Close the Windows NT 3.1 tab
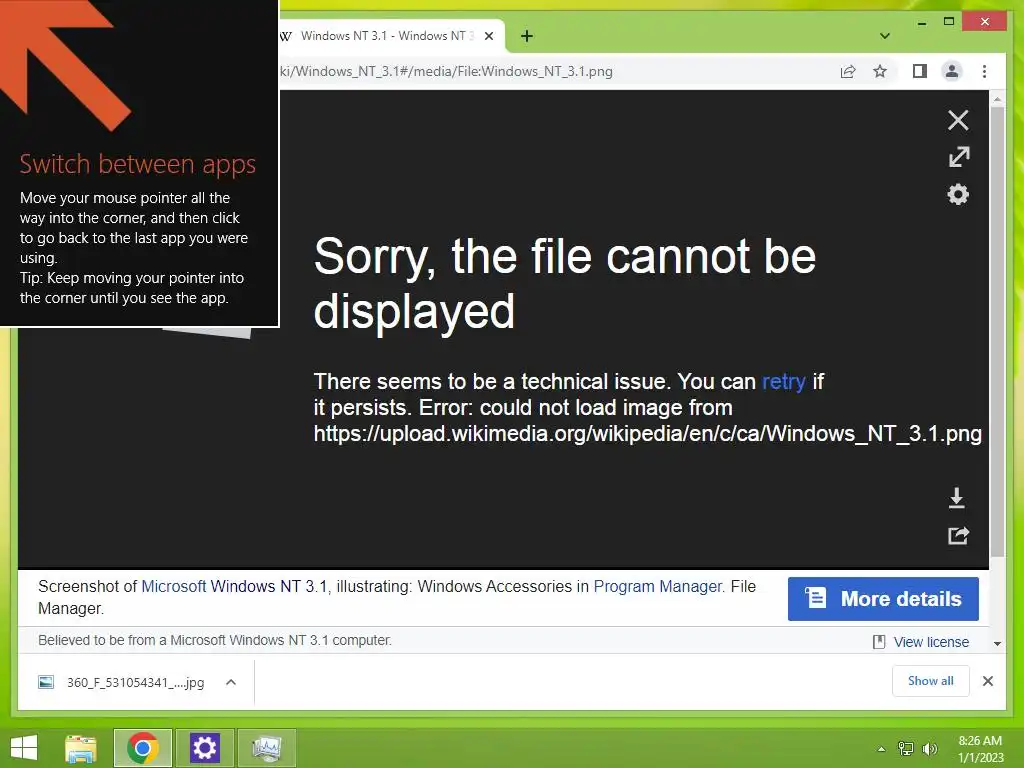 488,36
